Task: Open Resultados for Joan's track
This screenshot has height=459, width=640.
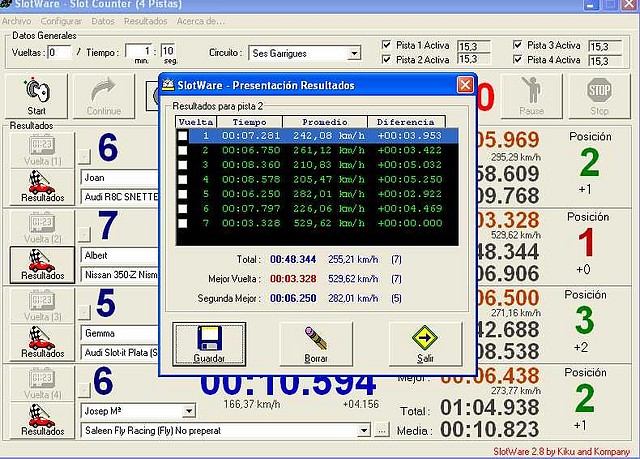Action: pos(42,187)
